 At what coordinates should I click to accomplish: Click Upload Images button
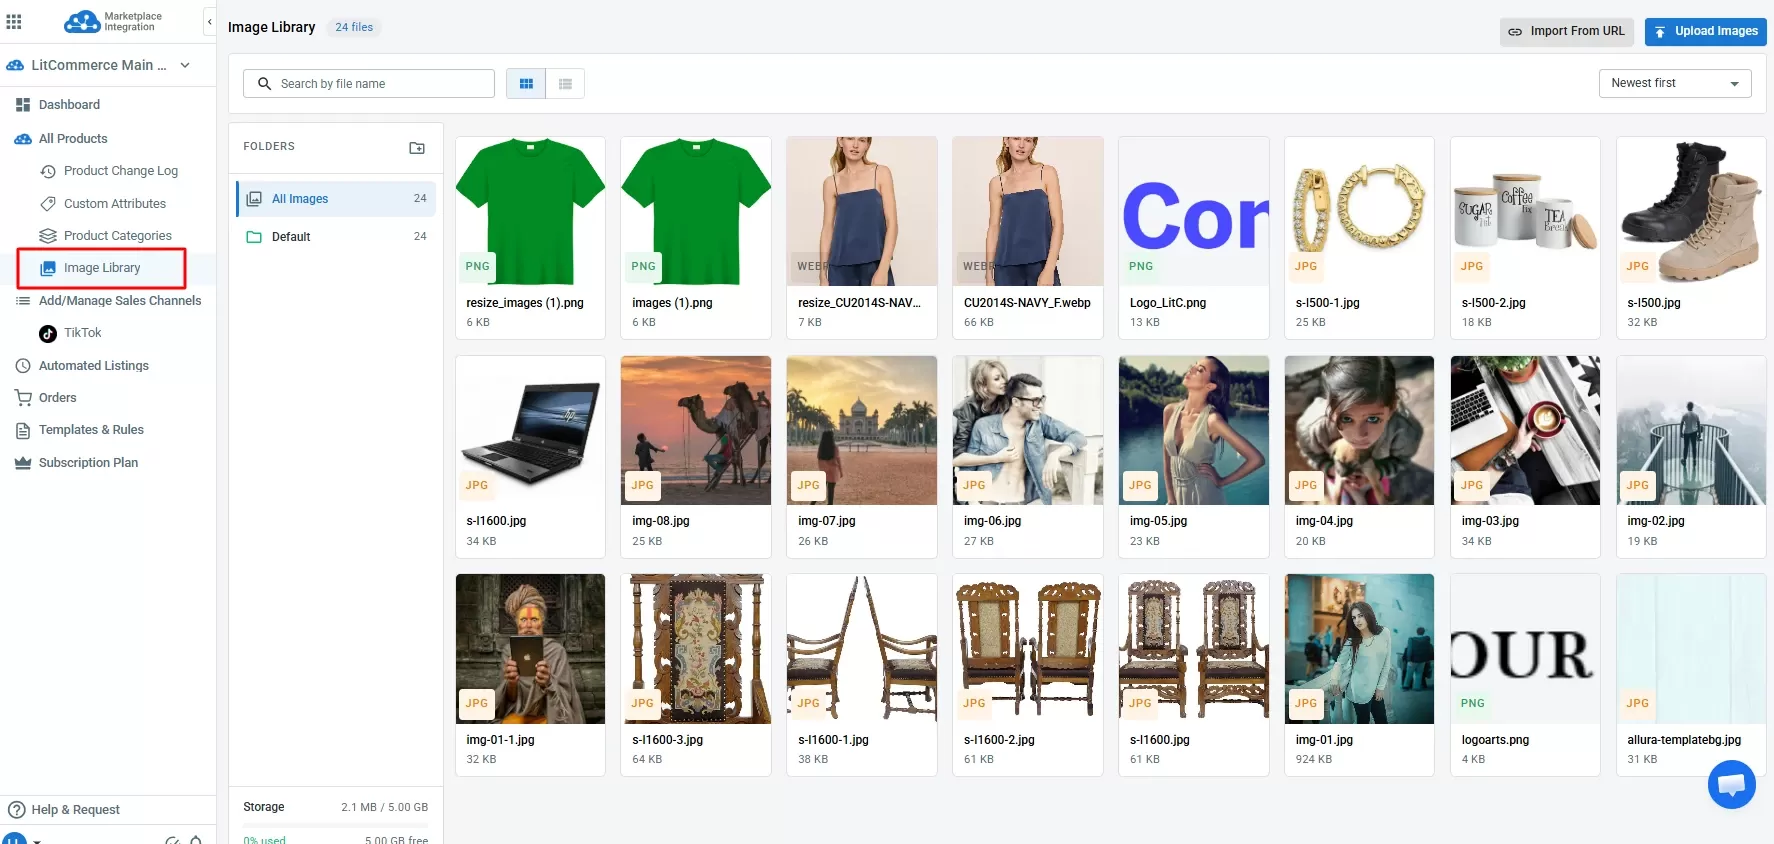1705,31
